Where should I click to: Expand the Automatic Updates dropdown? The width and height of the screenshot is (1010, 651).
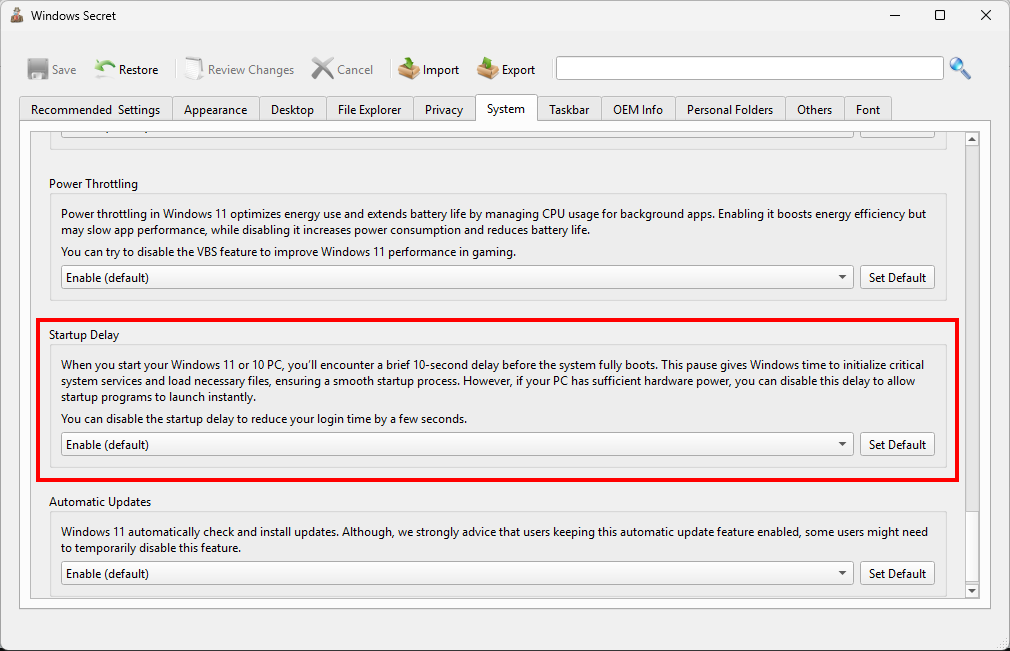tap(457, 573)
